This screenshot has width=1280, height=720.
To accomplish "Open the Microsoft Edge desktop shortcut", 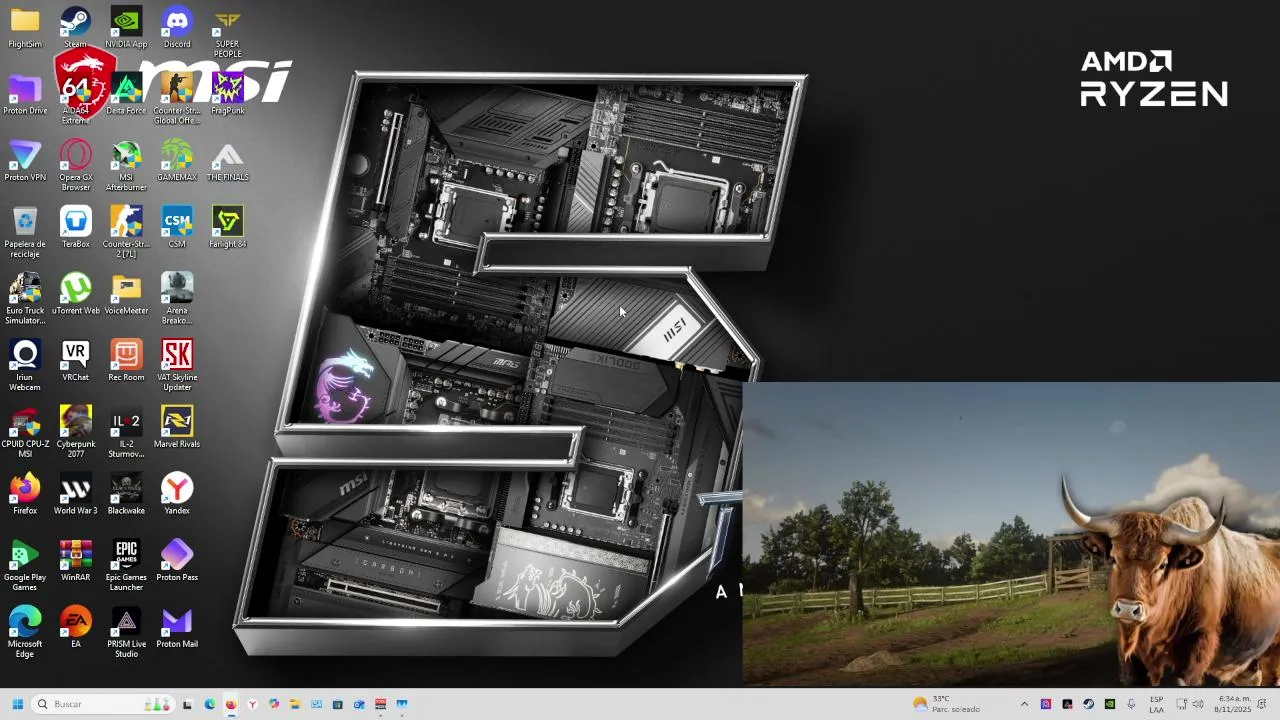I will point(25,633).
